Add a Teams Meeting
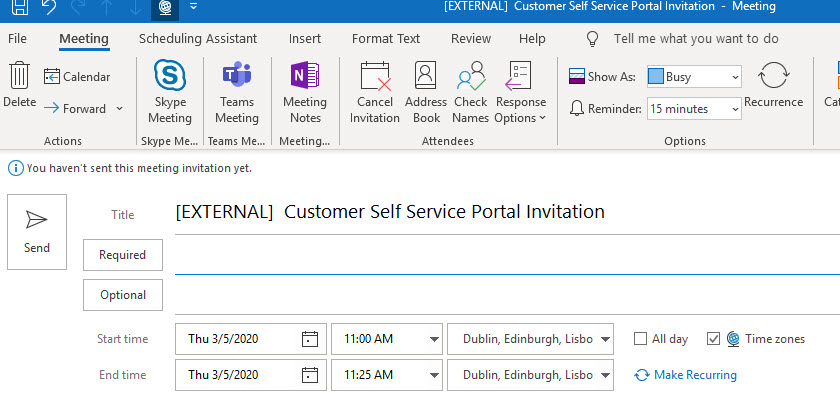 pos(237,92)
